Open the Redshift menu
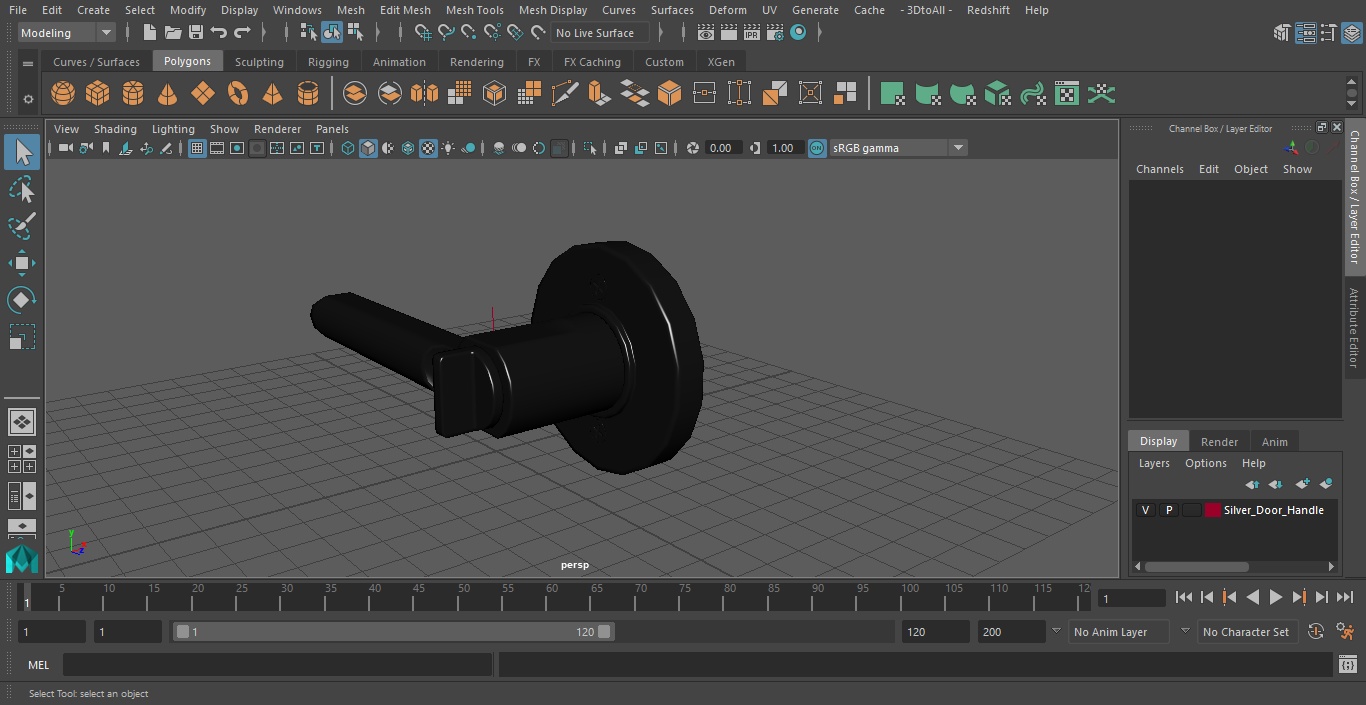1366x705 pixels. coord(988,10)
